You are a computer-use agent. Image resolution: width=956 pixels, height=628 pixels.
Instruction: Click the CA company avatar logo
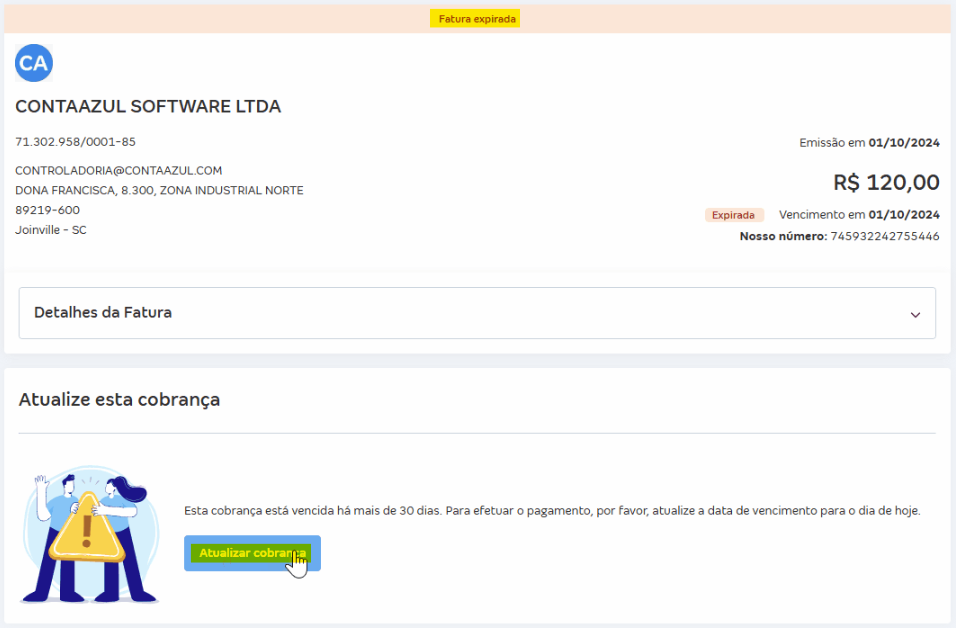point(34,63)
